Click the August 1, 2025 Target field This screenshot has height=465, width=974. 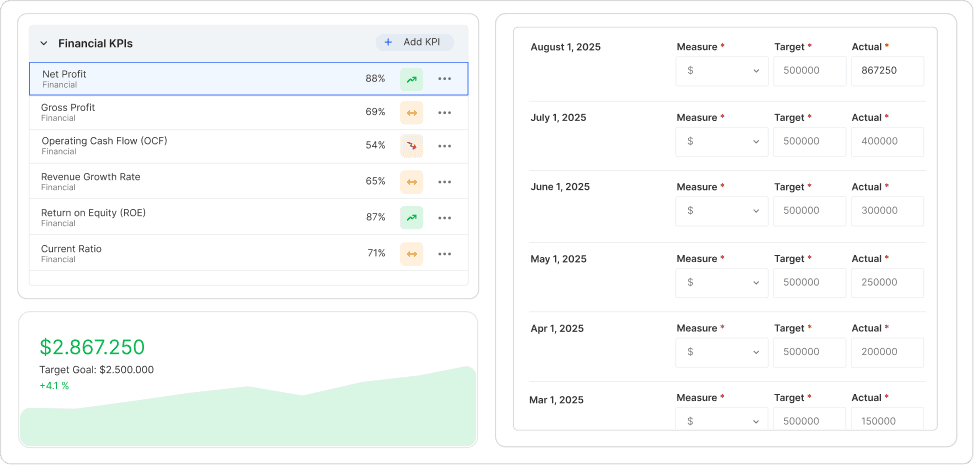coord(809,71)
